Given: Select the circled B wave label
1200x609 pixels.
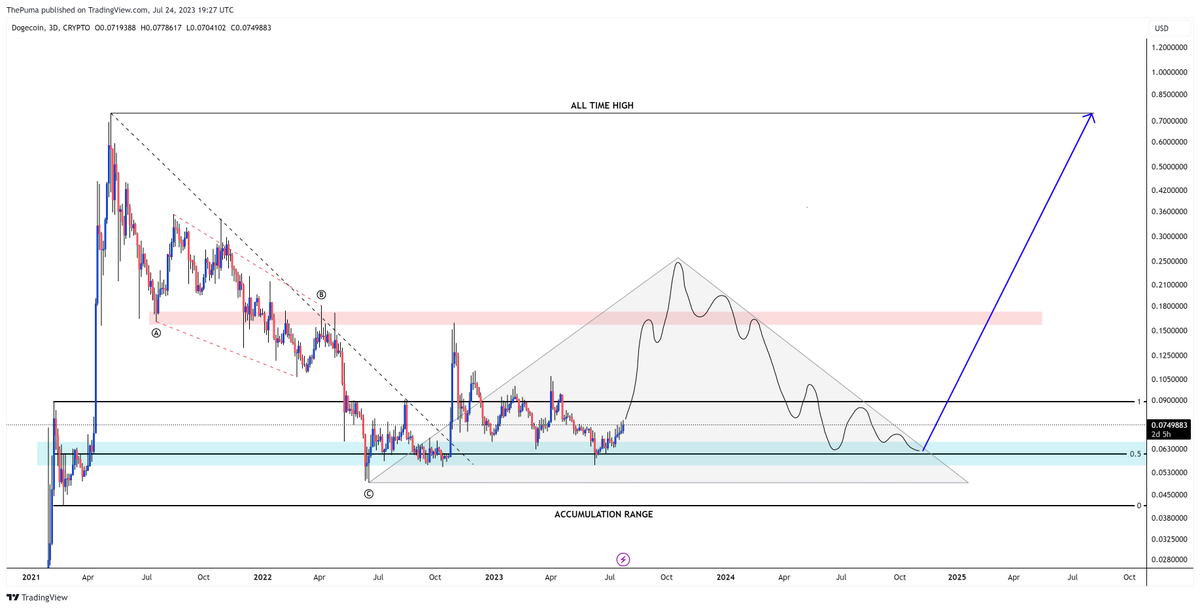Looking at the screenshot, I should tap(321, 295).
